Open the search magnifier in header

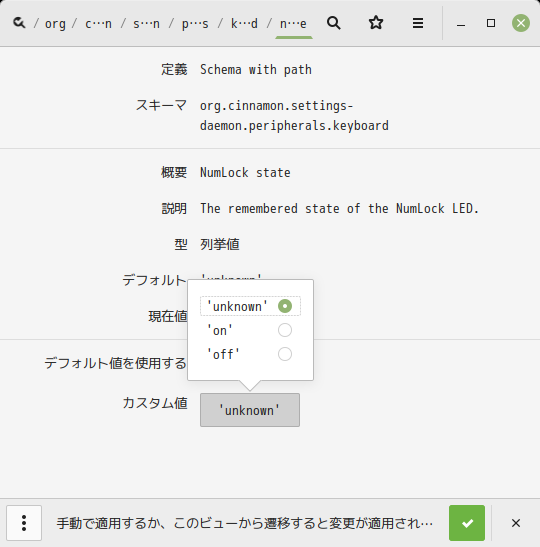pos(334,23)
